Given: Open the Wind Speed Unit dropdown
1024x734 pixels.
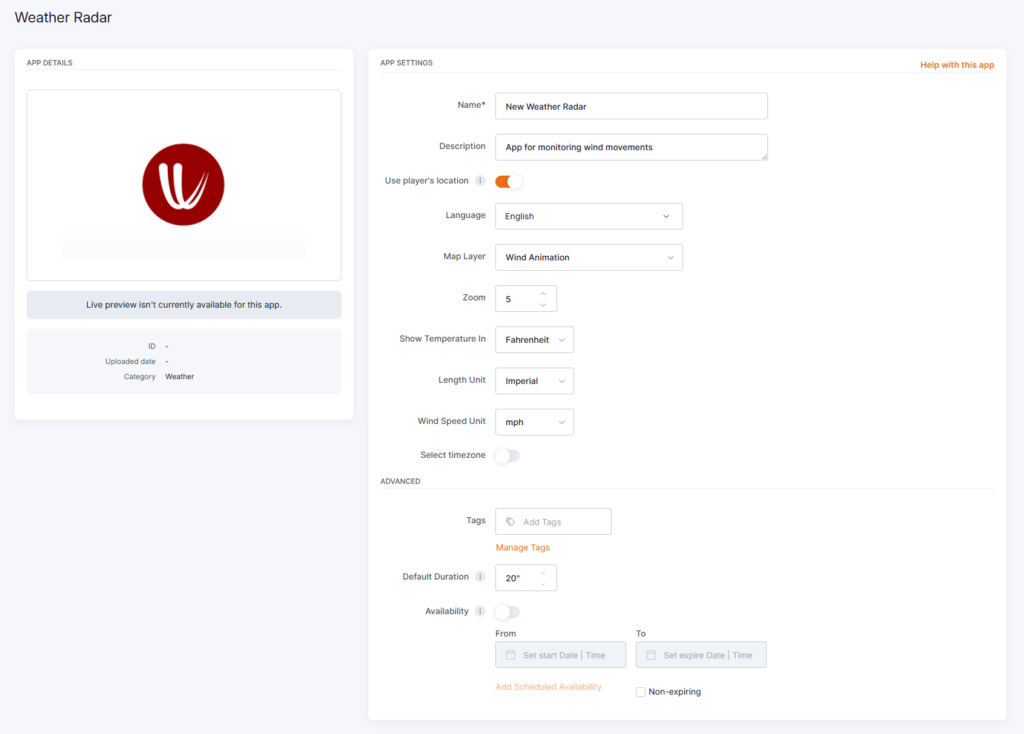Looking at the screenshot, I should tap(534, 422).
